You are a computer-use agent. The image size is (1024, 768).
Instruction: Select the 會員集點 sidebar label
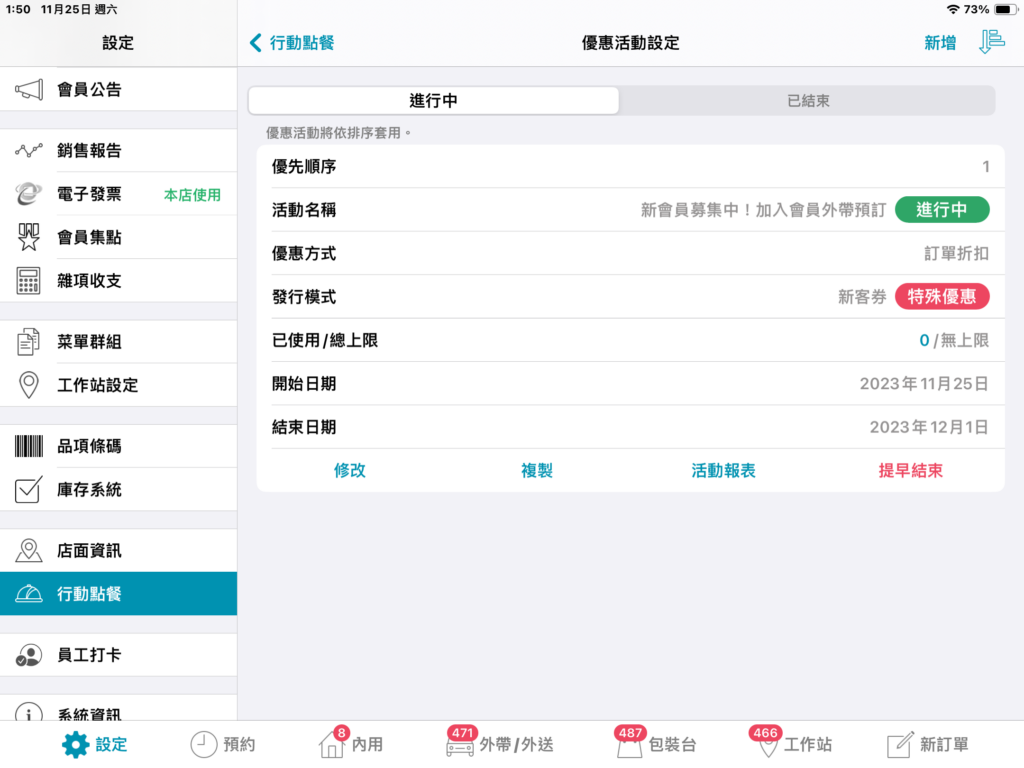[89, 237]
